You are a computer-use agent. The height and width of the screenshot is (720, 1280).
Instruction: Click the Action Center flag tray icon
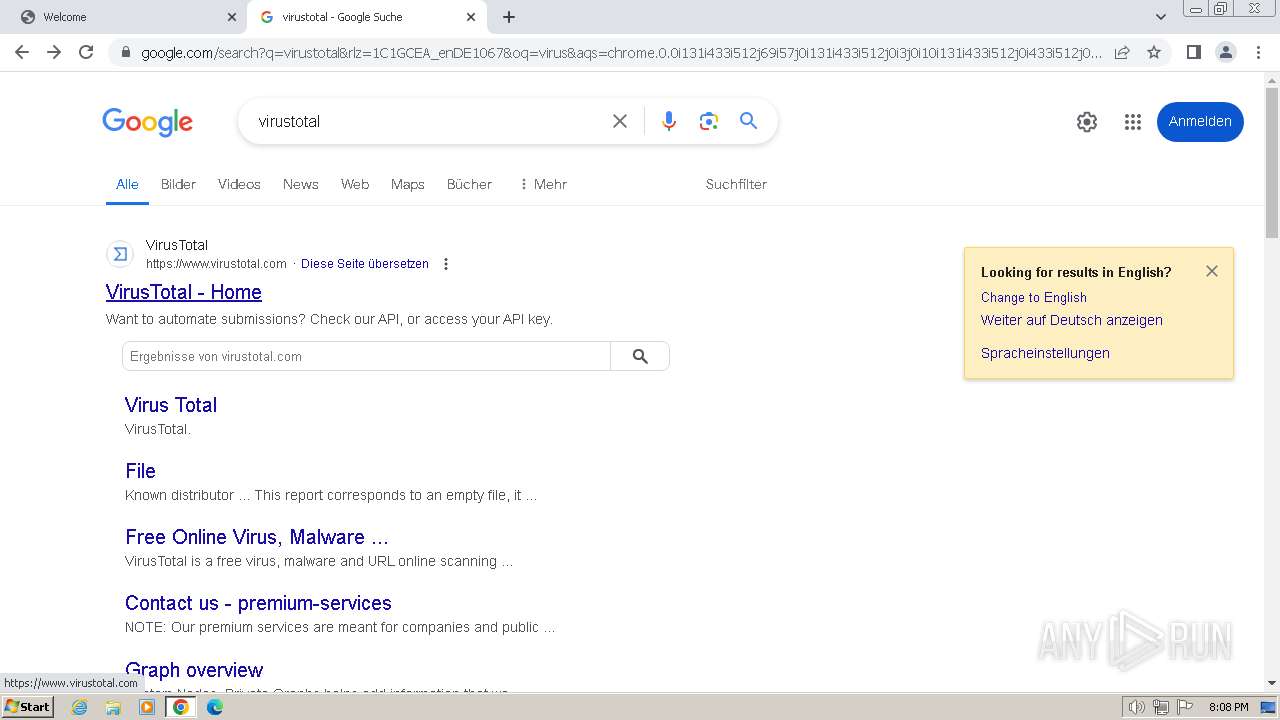(1185, 707)
